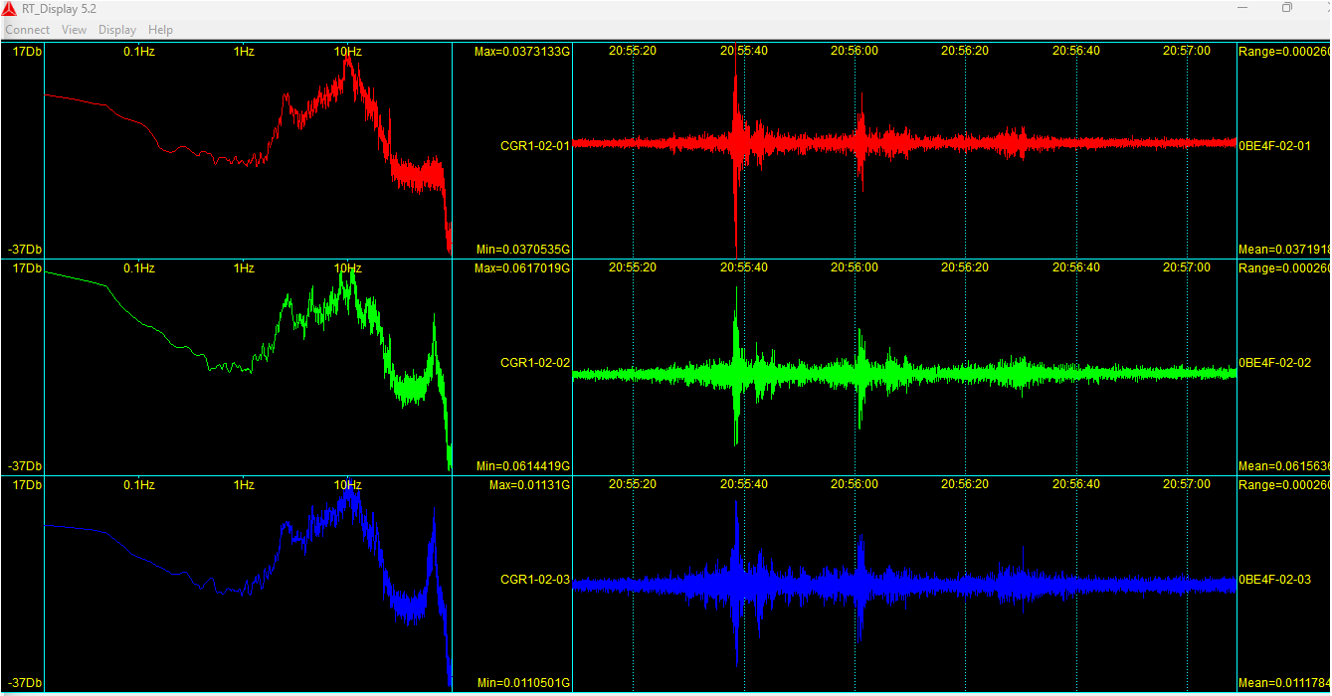Image resolution: width=1332 pixels, height=696 pixels.
Task: Open the Display menu
Action: coord(117,30)
